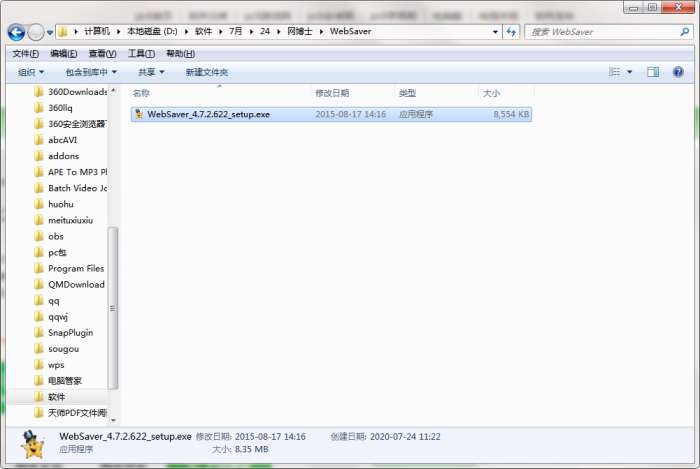Select the obs folder in the tree
Image resolution: width=700 pixels, height=469 pixels.
click(56, 237)
